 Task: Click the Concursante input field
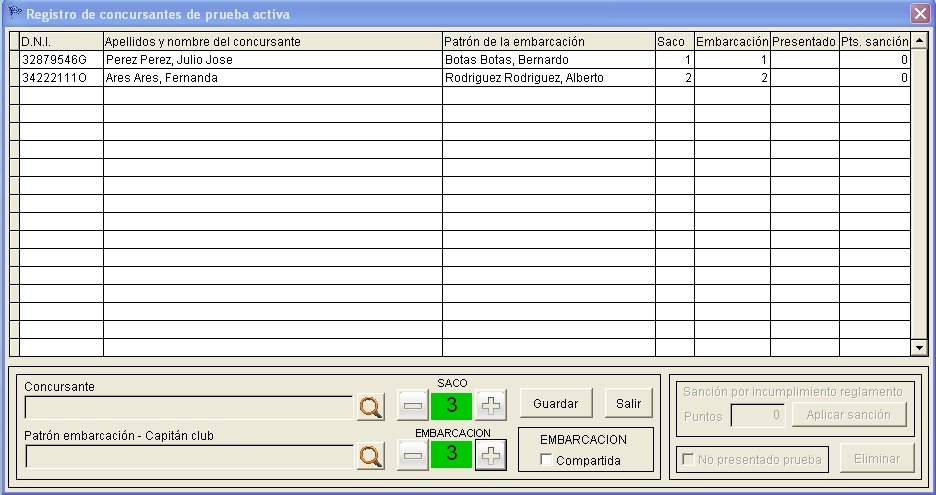tap(188, 407)
